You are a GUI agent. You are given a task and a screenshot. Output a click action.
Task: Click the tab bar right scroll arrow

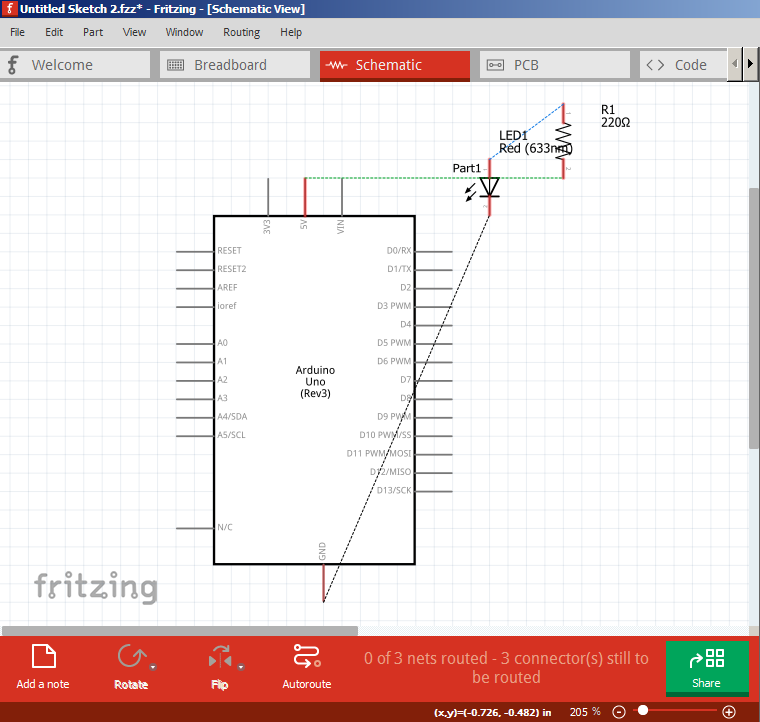point(750,63)
